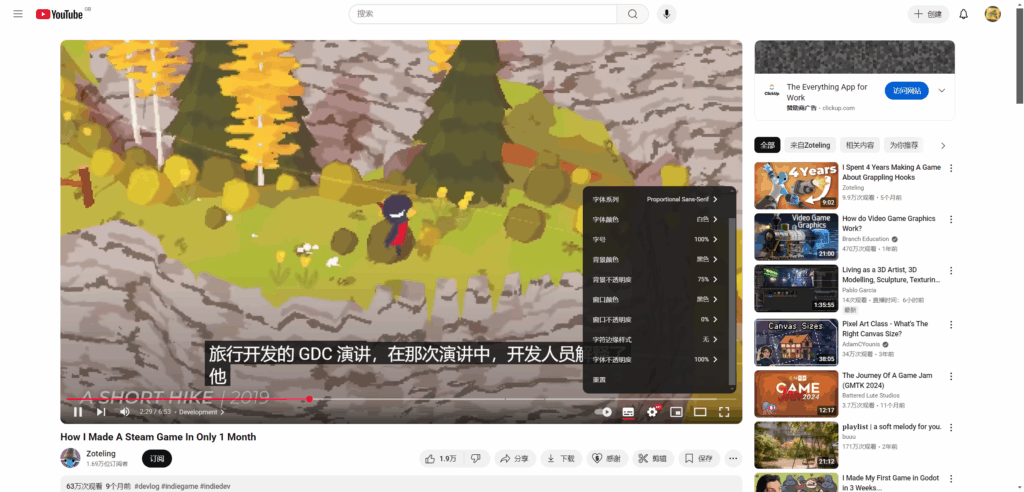Viewport: 1024px width, 492px height.
Task: Open Zoteling channel avatar
Action: pyautogui.click(x=71, y=458)
